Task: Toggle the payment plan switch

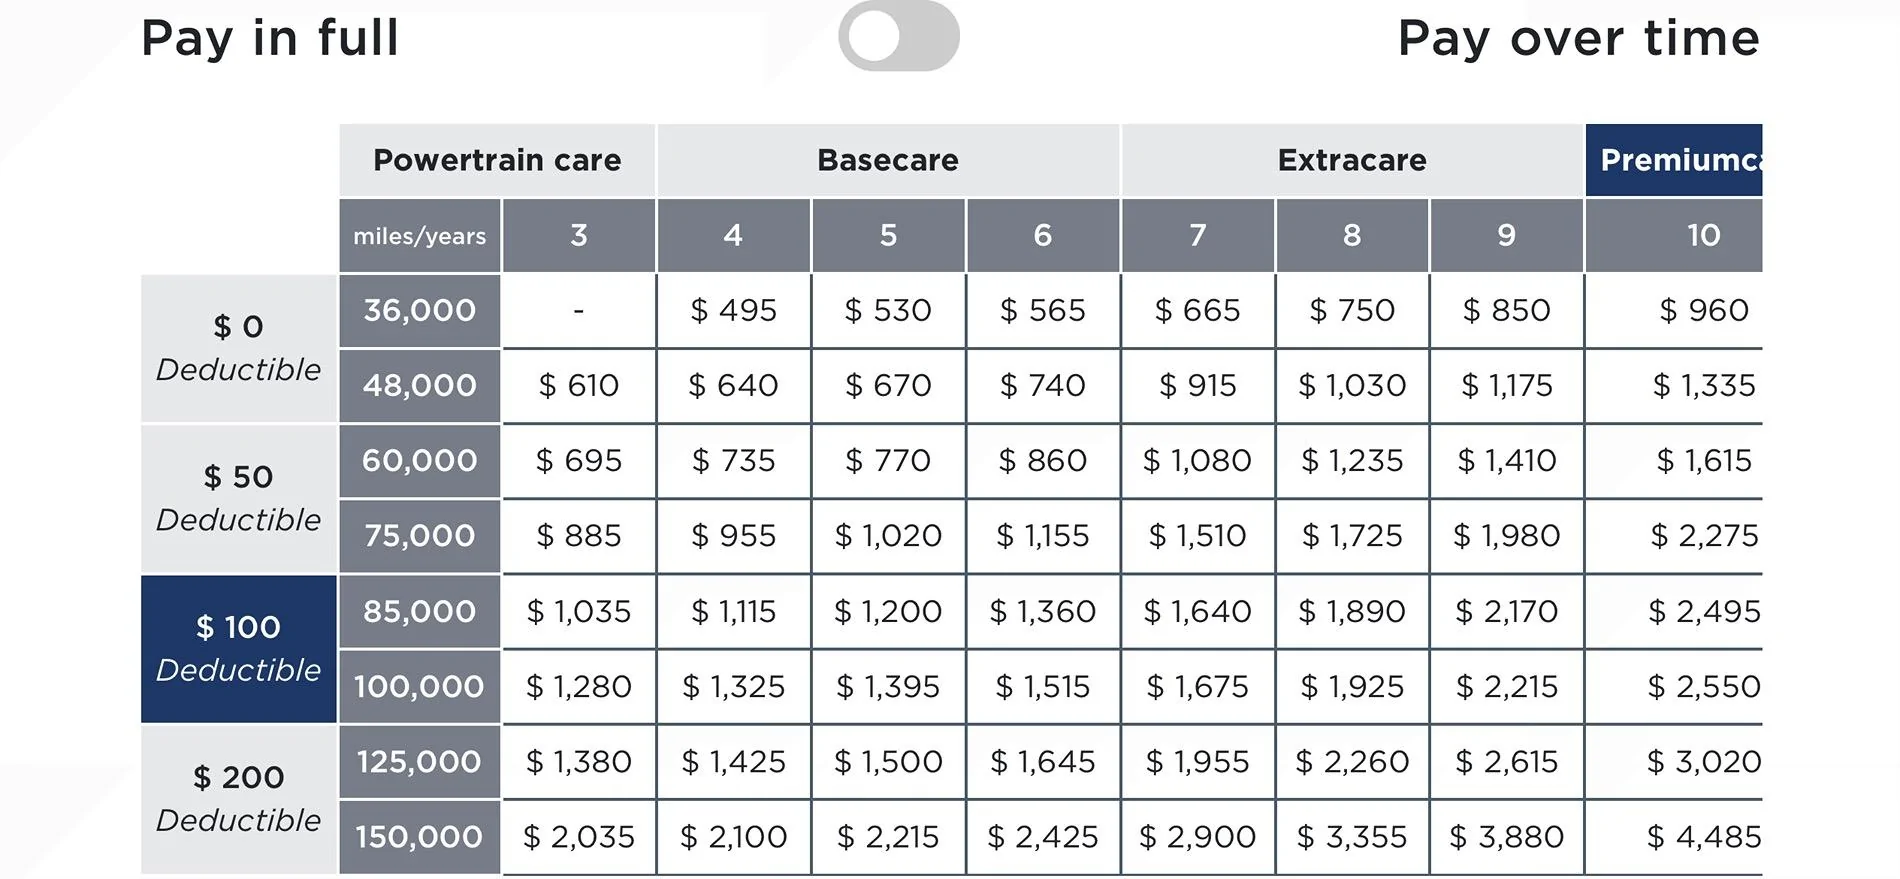Action: [x=898, y=37]
